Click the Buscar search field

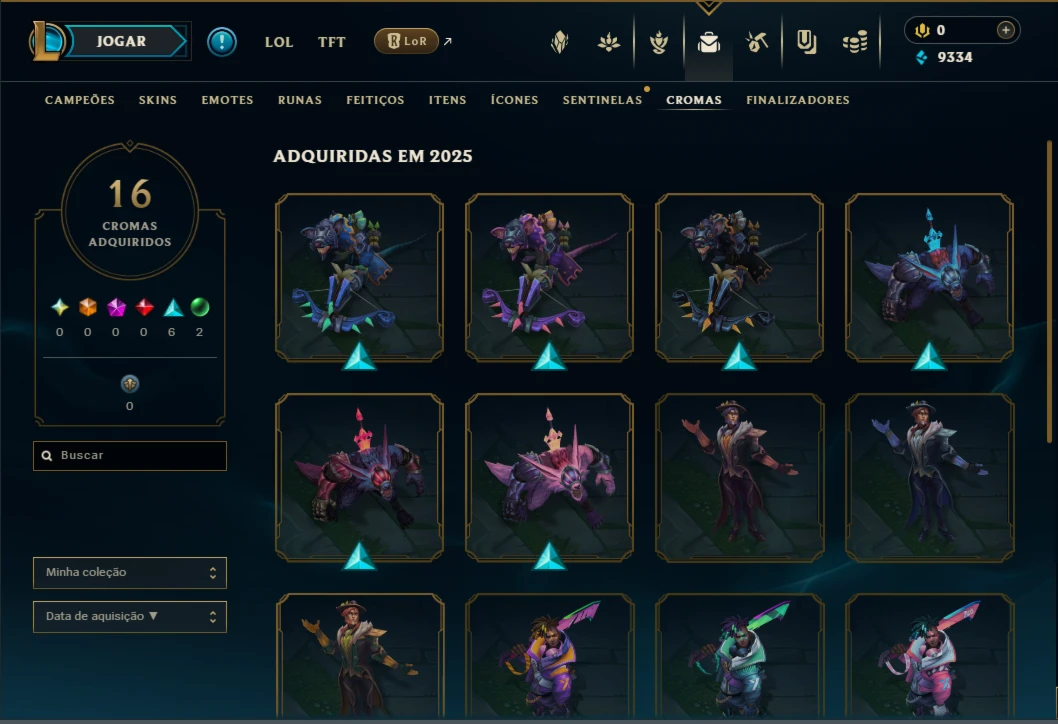[130, 455]
